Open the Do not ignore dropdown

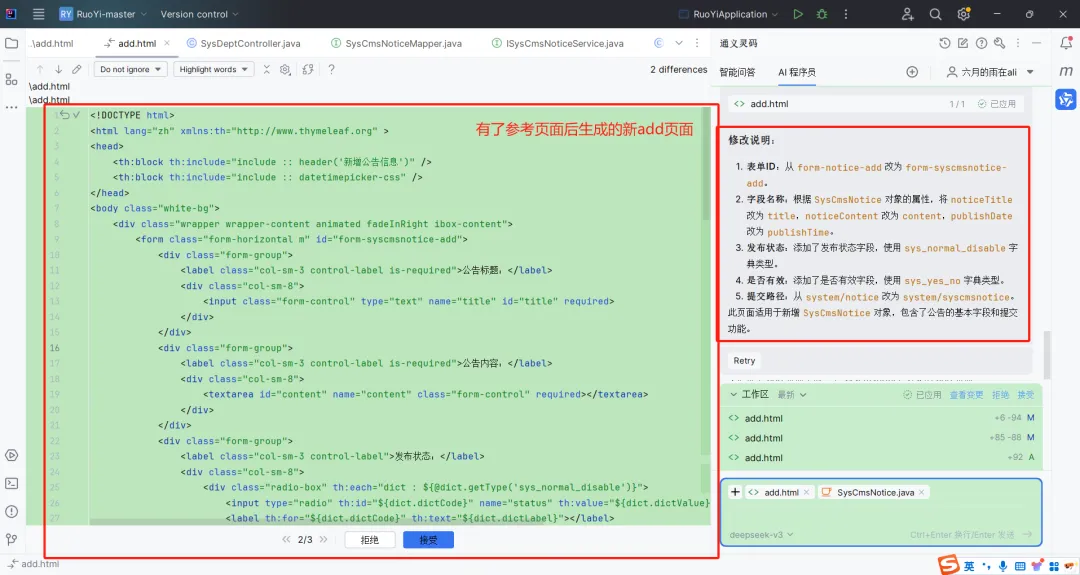coord(130,70)
